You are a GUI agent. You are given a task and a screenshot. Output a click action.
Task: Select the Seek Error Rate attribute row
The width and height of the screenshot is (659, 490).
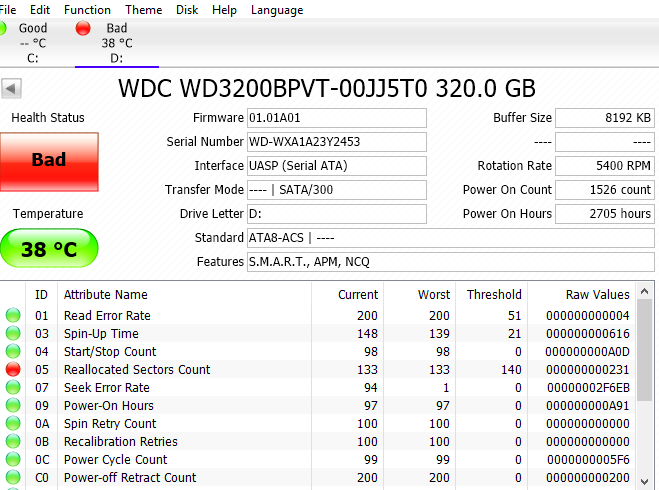[x=318, y=387]
